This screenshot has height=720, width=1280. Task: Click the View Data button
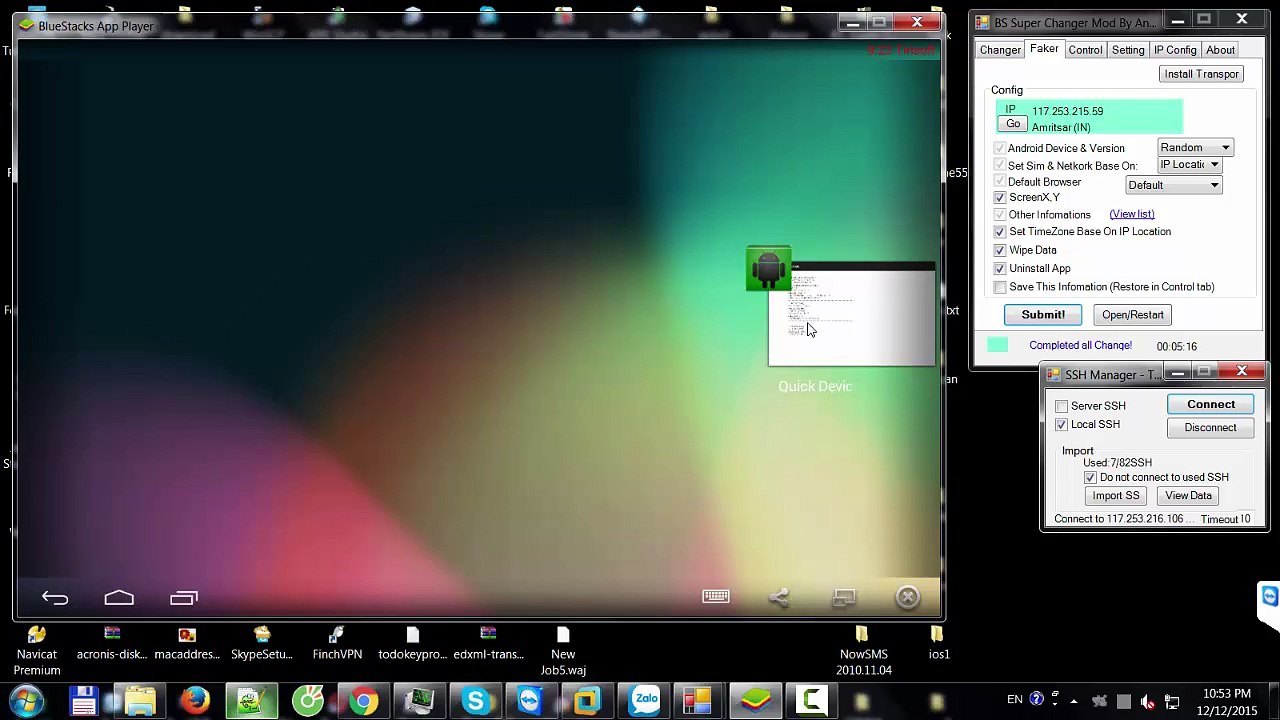1188,496
